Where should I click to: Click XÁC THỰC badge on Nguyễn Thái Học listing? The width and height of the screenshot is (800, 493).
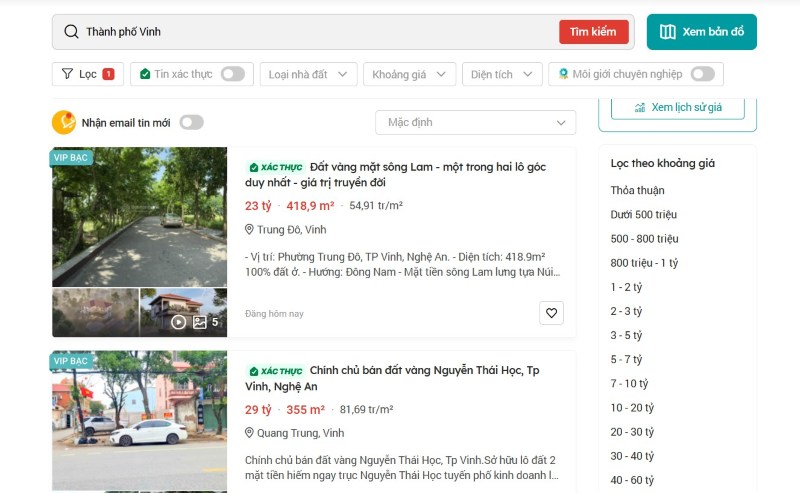tap(276, 371)
